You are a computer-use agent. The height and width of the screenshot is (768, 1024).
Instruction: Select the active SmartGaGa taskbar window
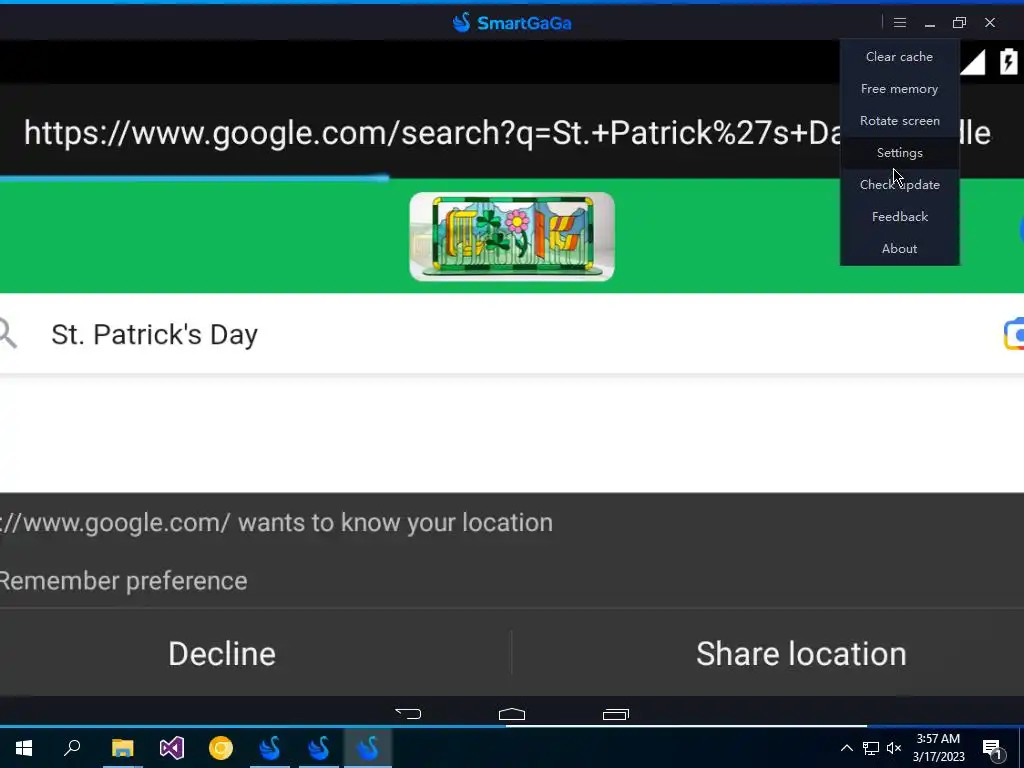coord(368,748)
